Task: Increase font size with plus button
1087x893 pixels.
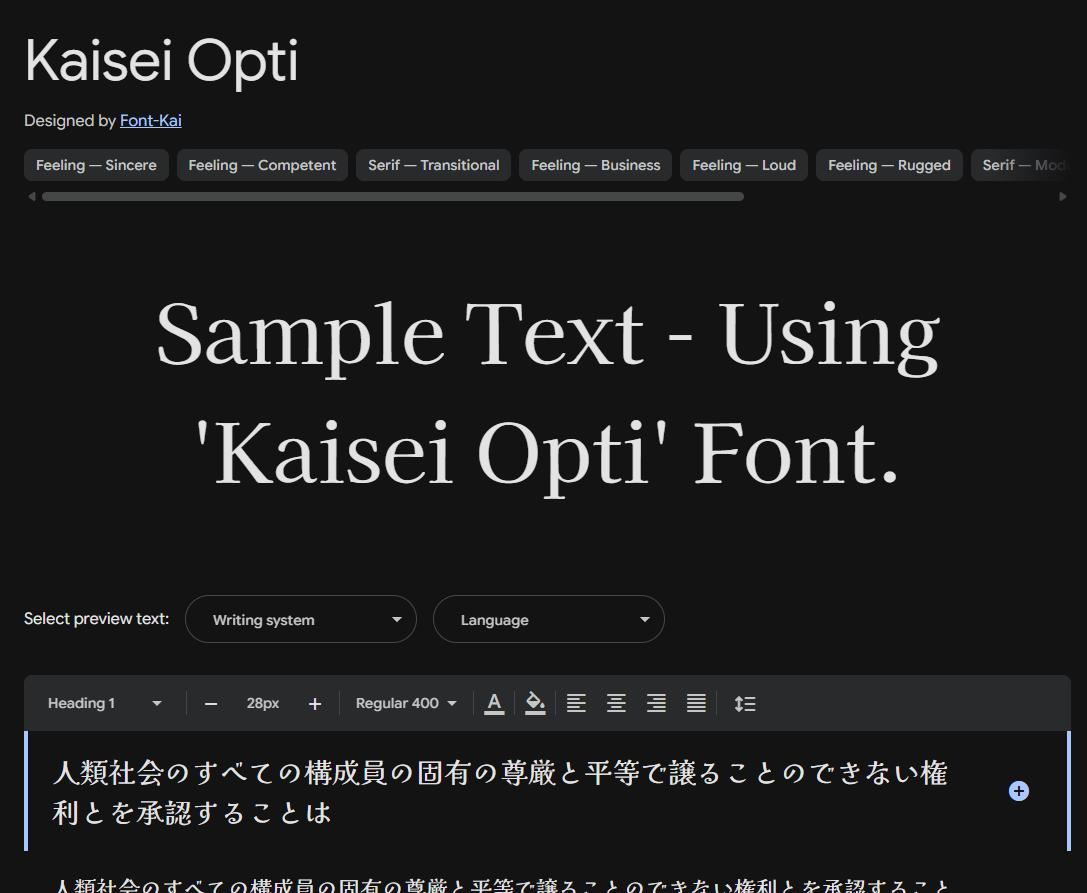Action: click(x=315, y=704)
